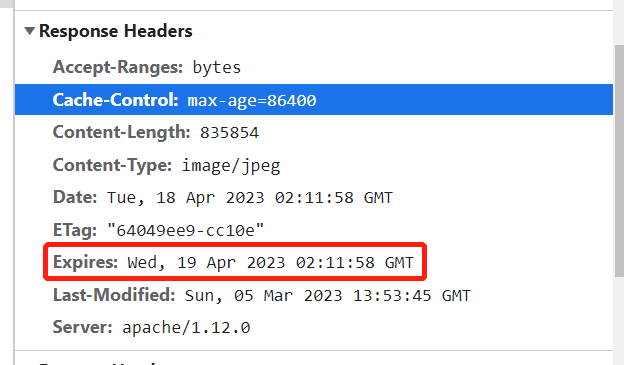Click the image/jpeg value

pyautogui.click(x=231, y=166)
